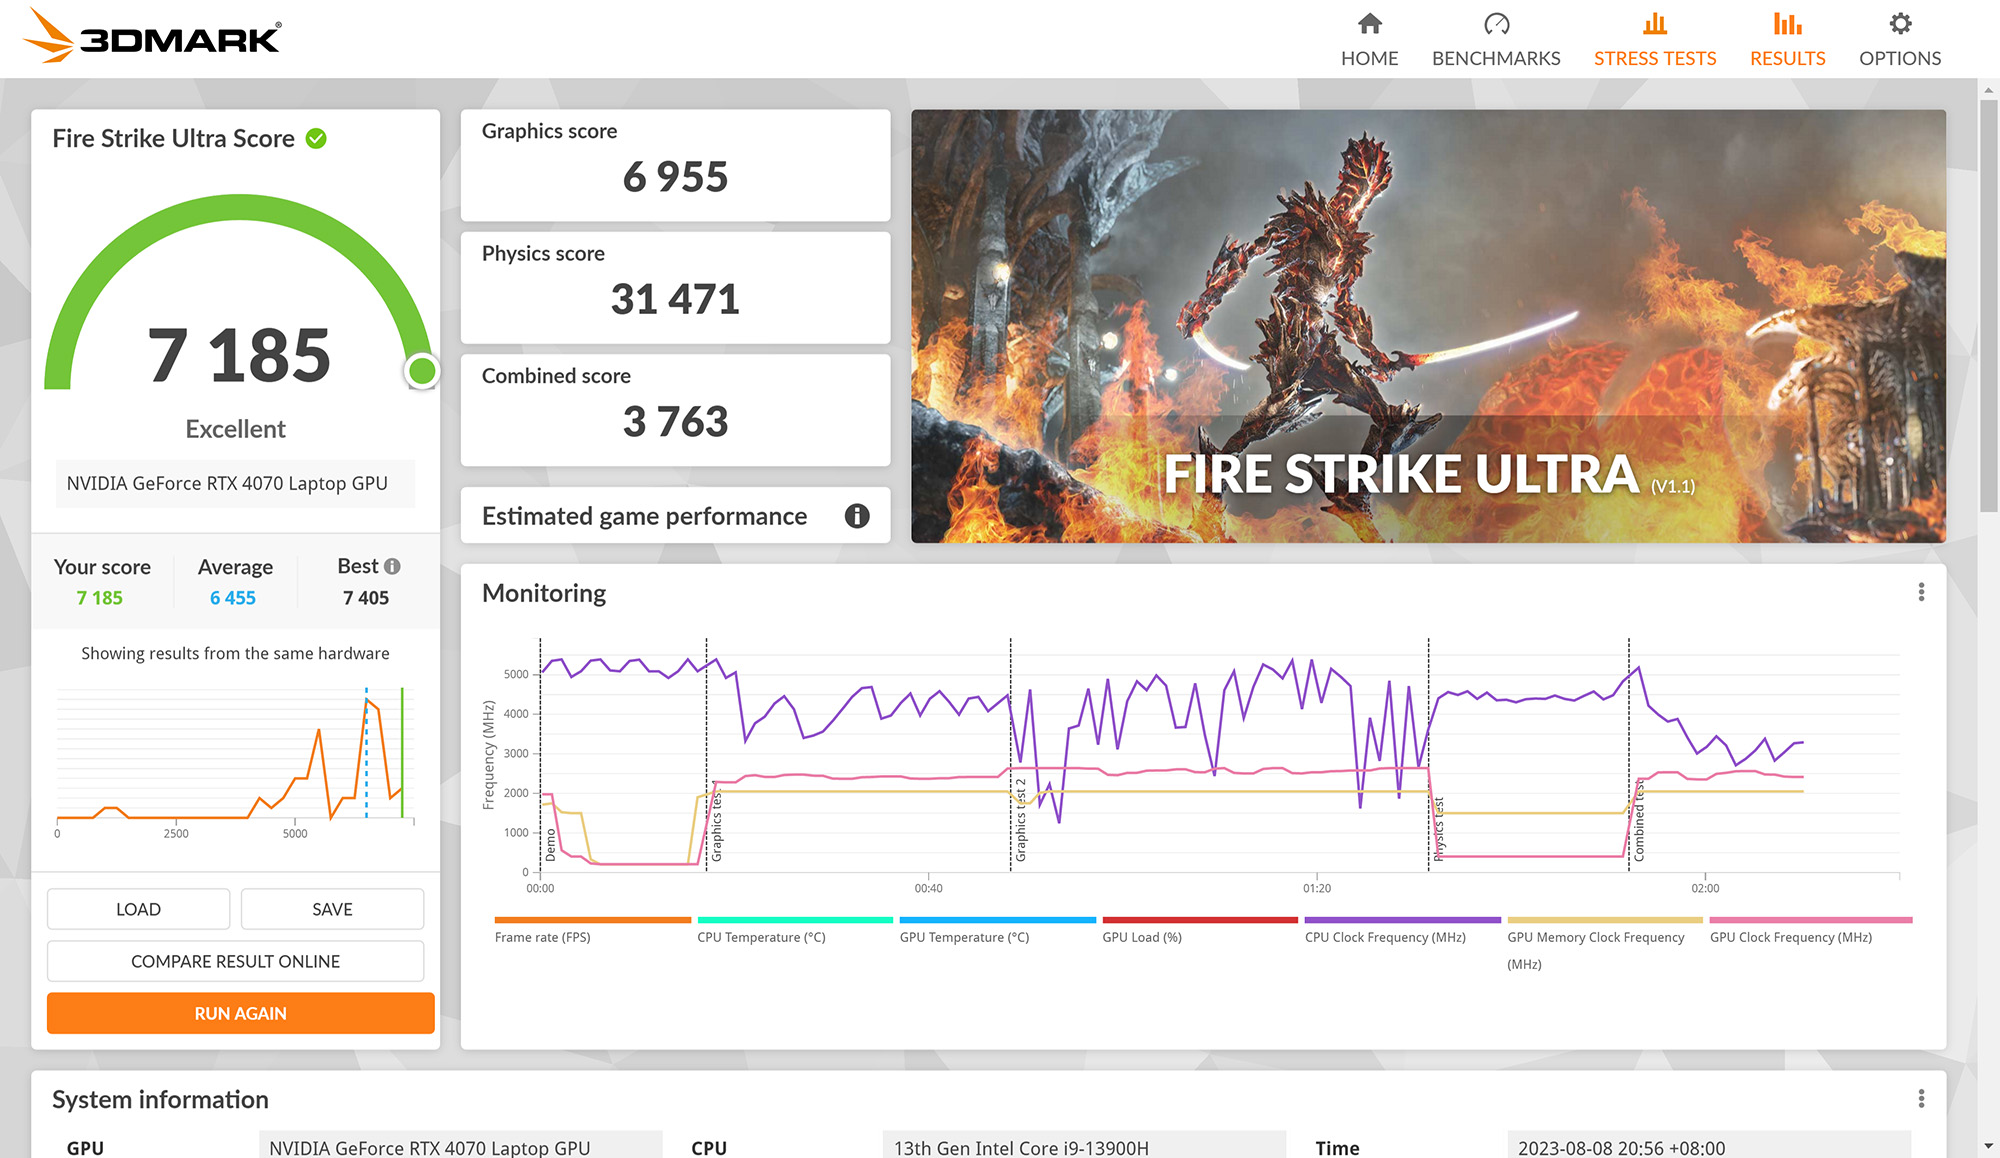Click the Graphics score 6 955 card
This screenshot has width=2000, height=1158.
click(x=675, y=165)
